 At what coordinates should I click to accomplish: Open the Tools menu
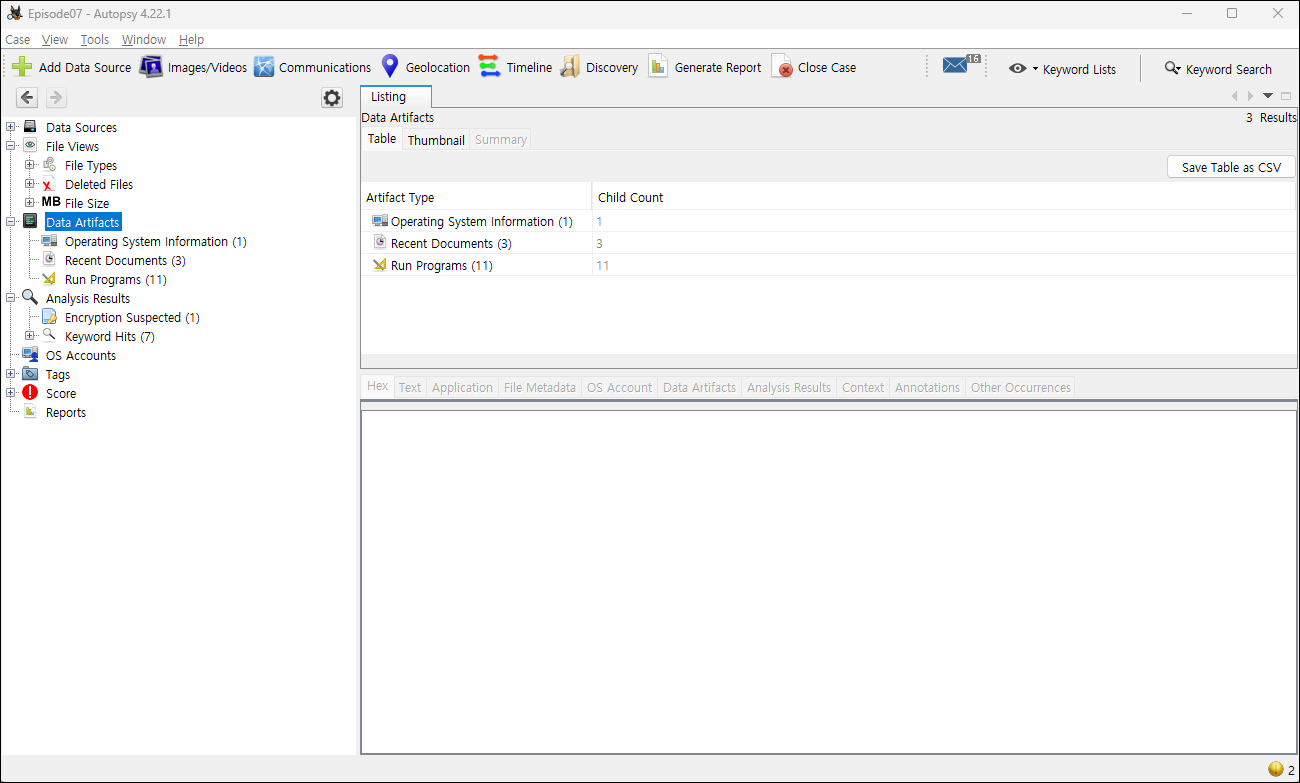coord(95,40)
